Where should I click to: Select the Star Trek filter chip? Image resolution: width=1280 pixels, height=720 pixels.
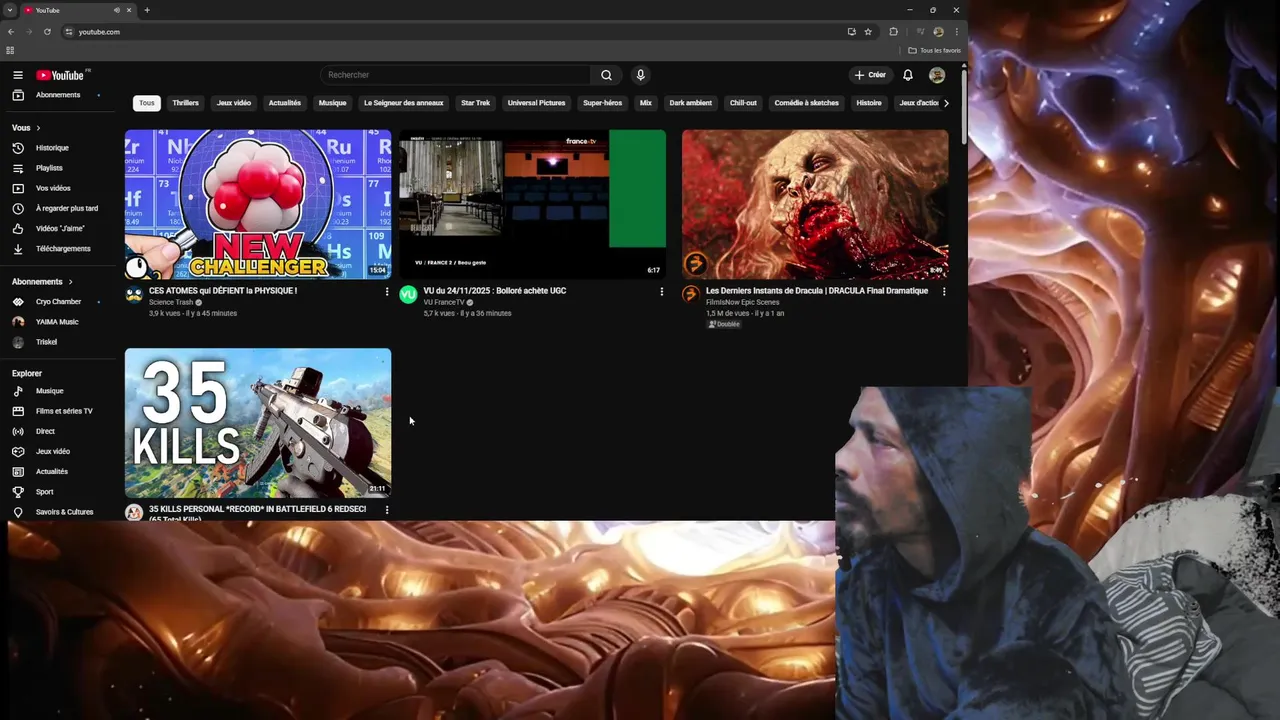coord(476,103)
